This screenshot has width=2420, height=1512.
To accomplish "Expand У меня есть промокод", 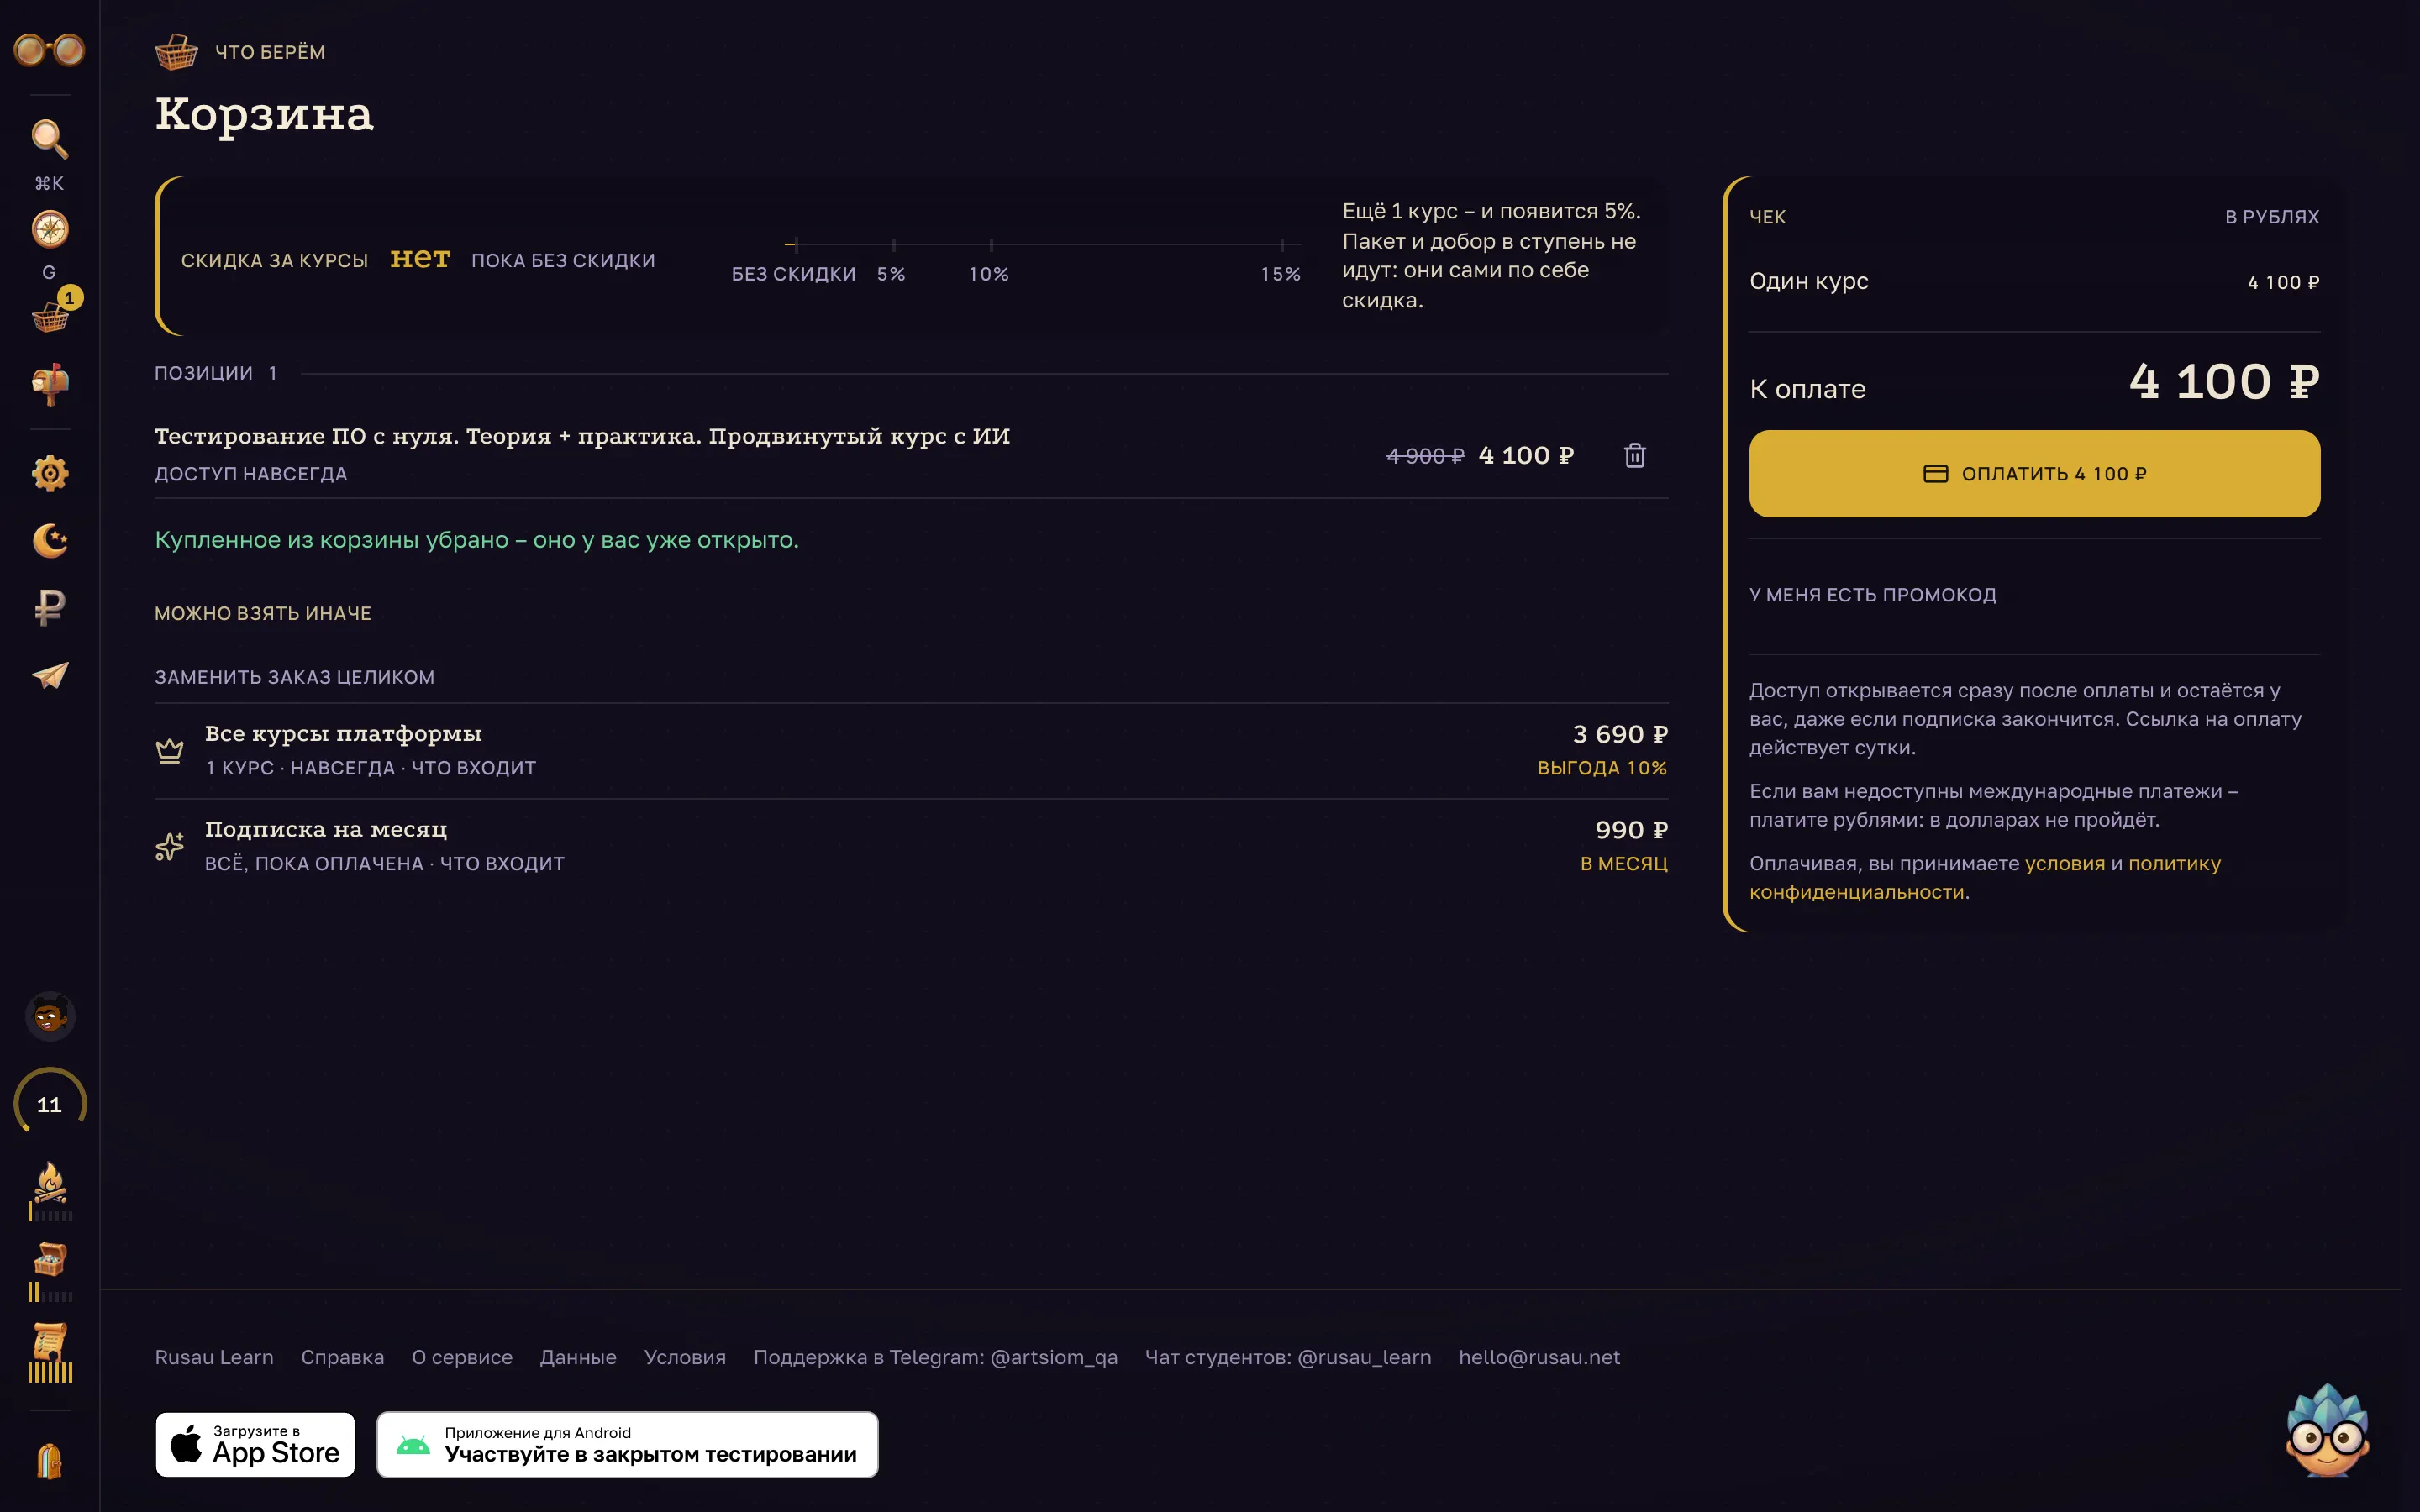I will click(1872, 595).
